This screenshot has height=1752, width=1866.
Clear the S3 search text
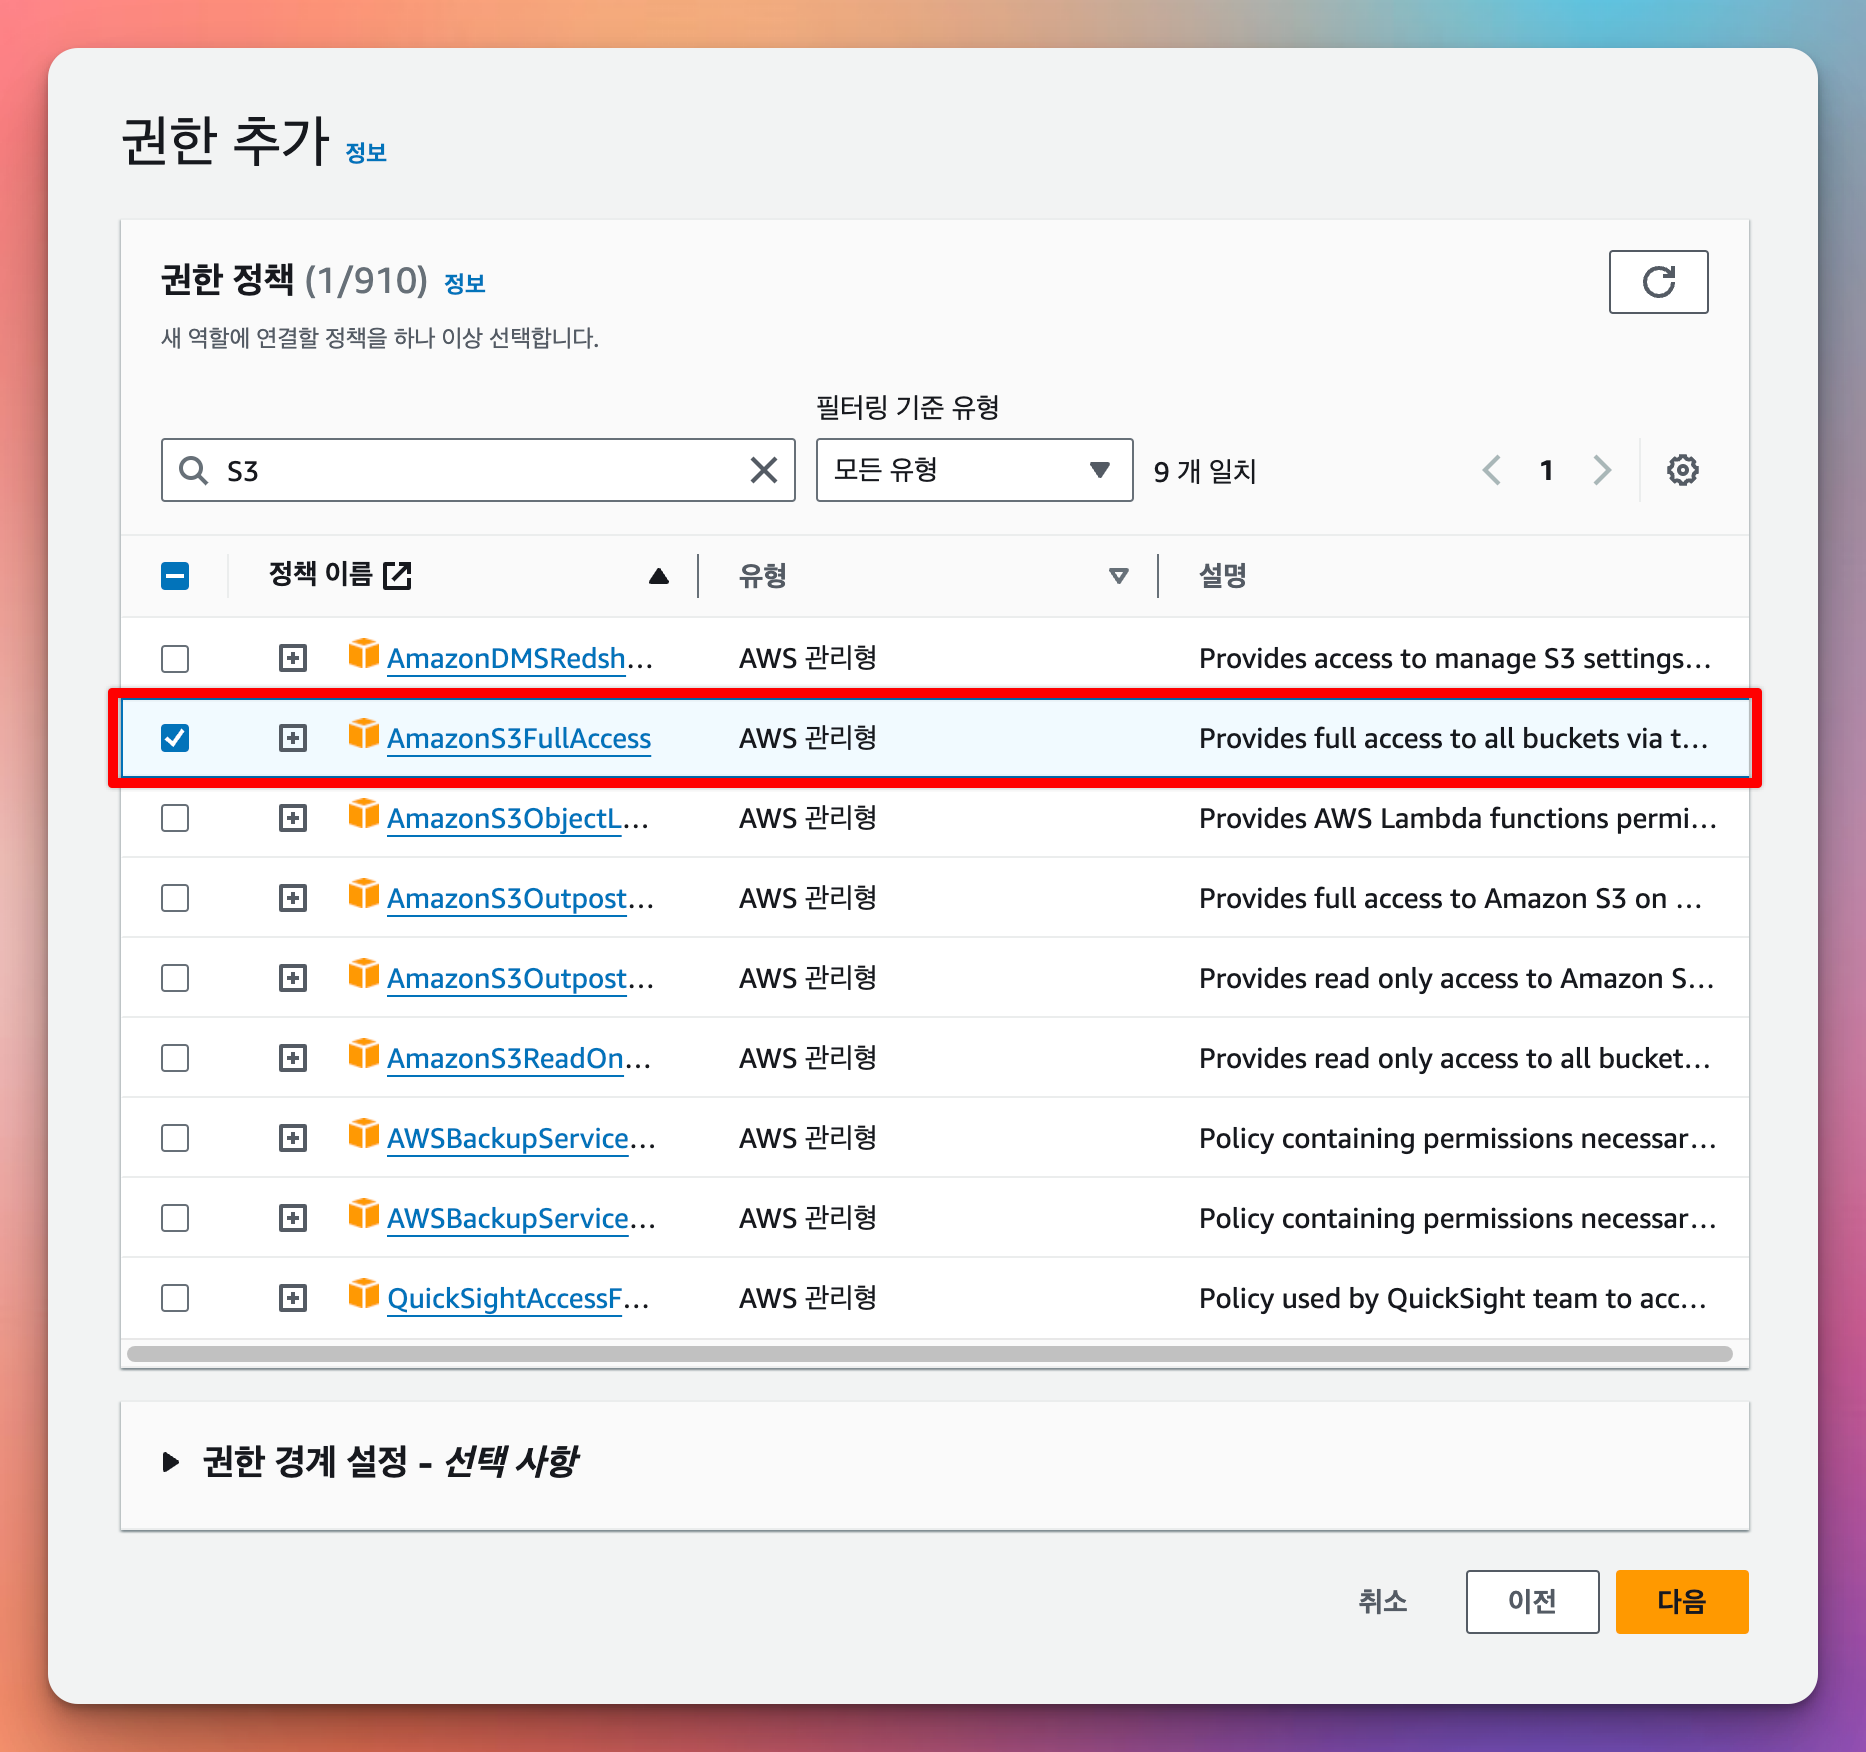pyautogui.click(x=764, y=470)
